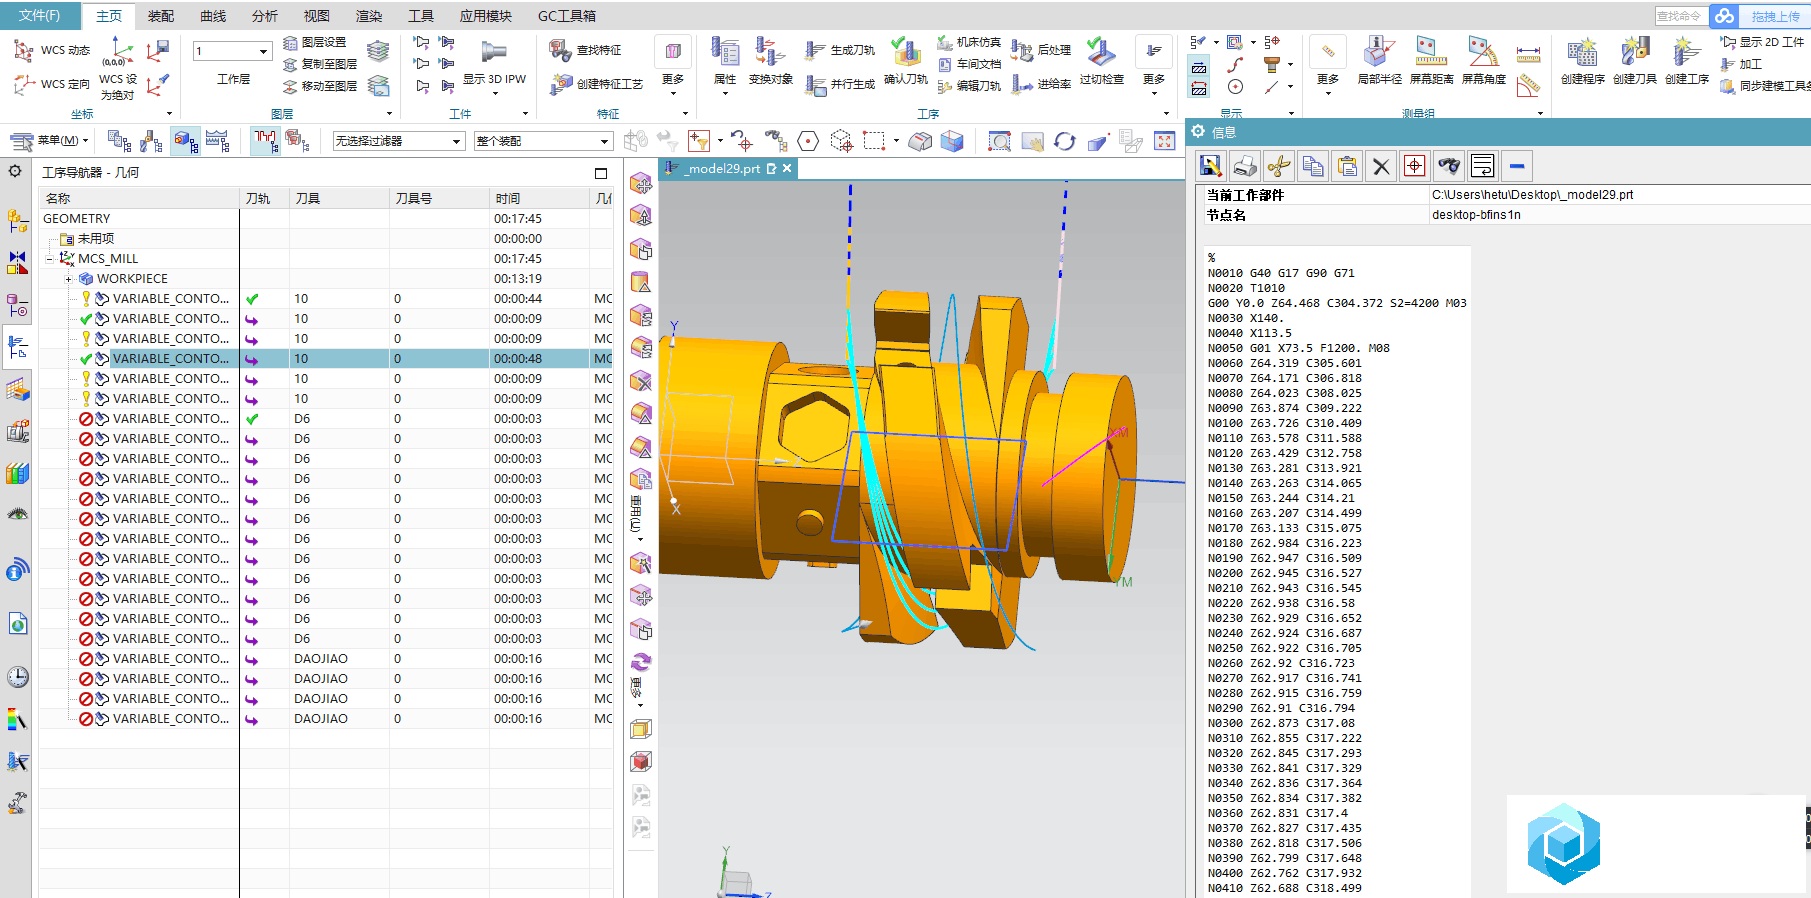Click the red crosshair icon in 信息 toolbar
The image size is (1811, 898).
pyautogui.click(x=1415, y=166)
